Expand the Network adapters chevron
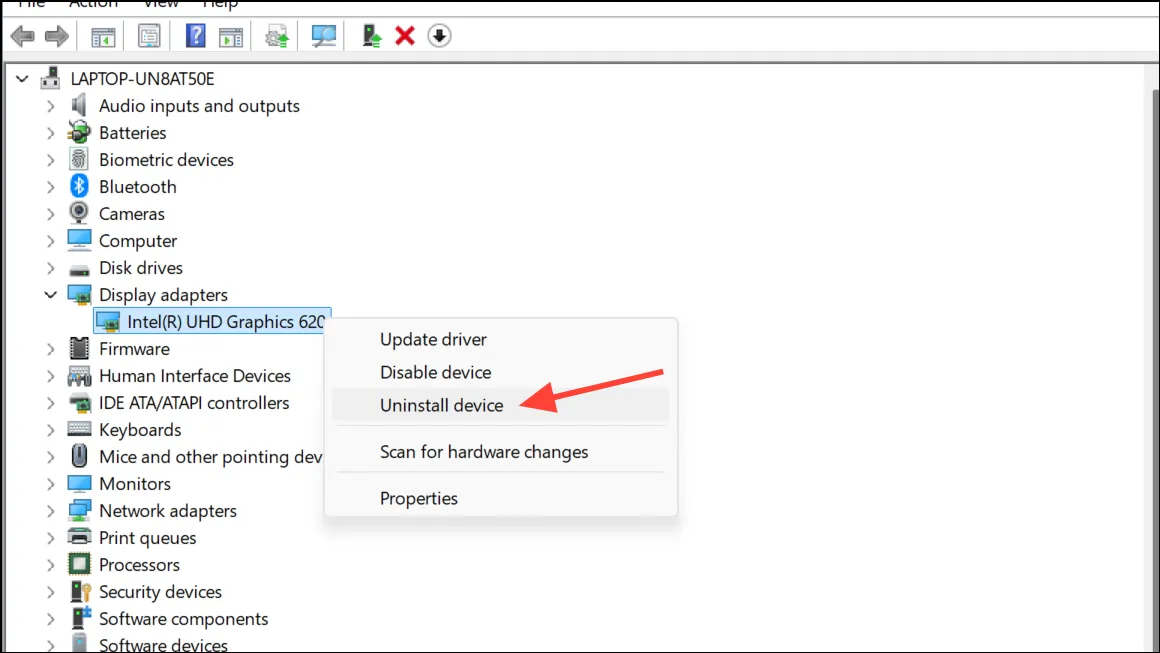This screenshot has height=653, width=1160. (50, 511)
